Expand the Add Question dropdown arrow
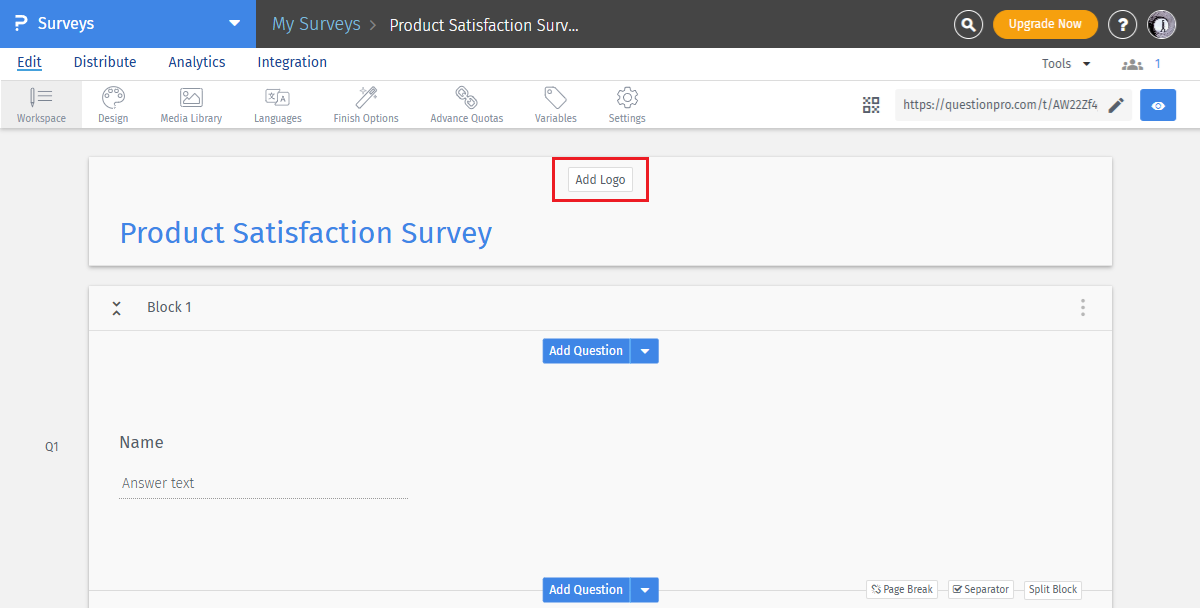The image size is (1200, 608). click(x=645, y=350)
